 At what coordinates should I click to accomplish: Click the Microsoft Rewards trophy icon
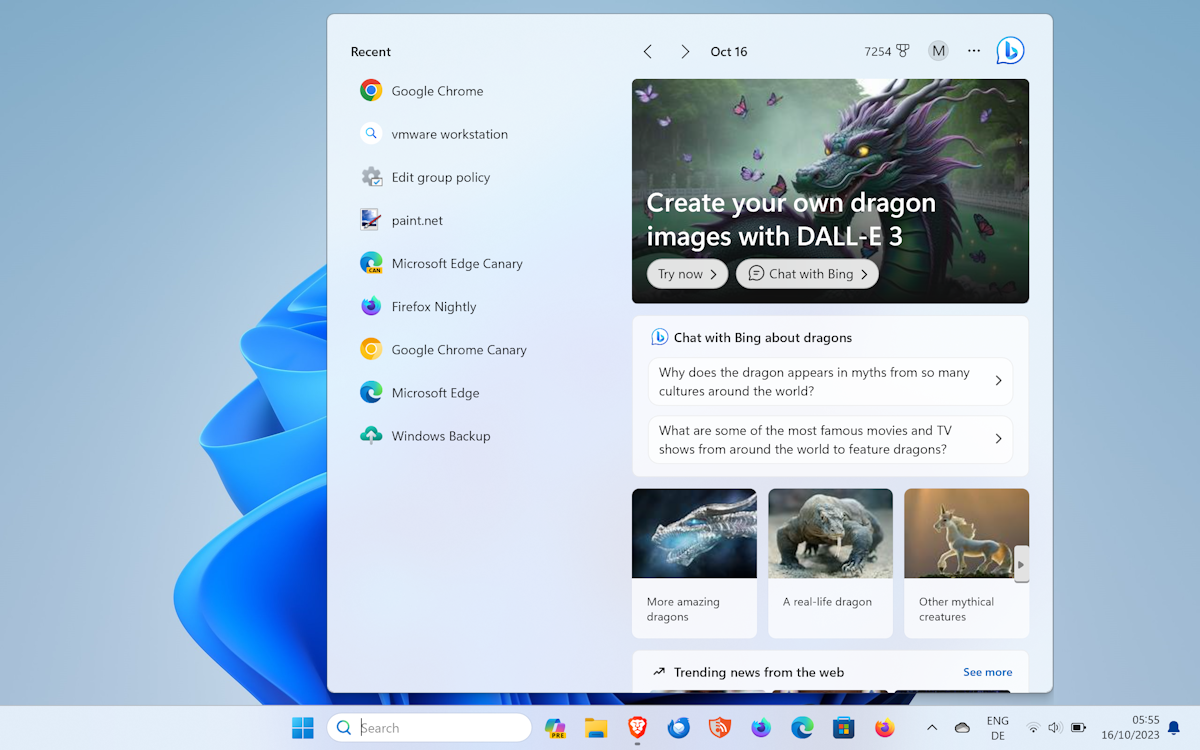coord(903,50)
